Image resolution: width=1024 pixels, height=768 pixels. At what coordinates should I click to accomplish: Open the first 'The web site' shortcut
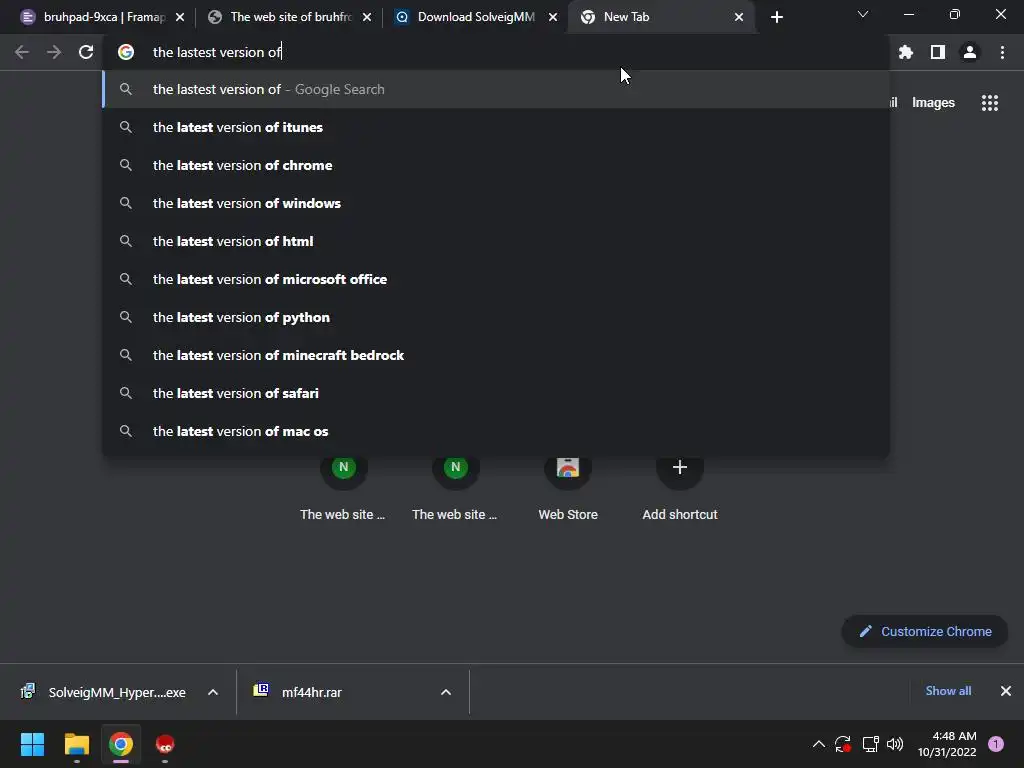coord(344,487)
